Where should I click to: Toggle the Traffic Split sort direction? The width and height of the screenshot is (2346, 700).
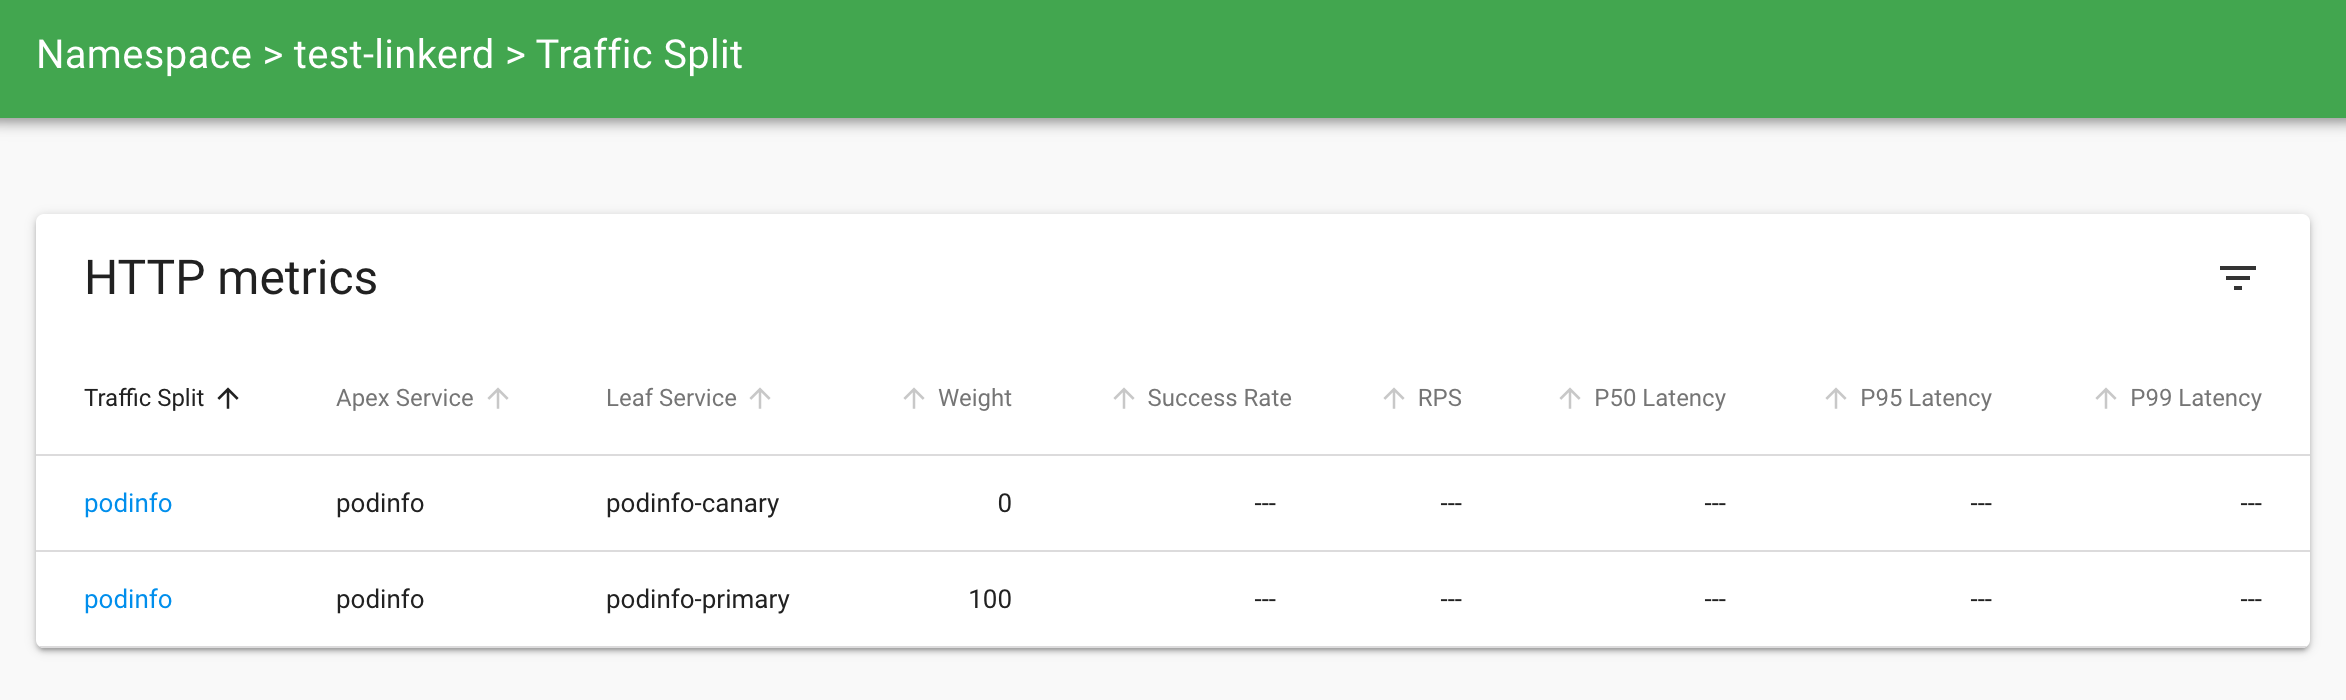[230, 398]
